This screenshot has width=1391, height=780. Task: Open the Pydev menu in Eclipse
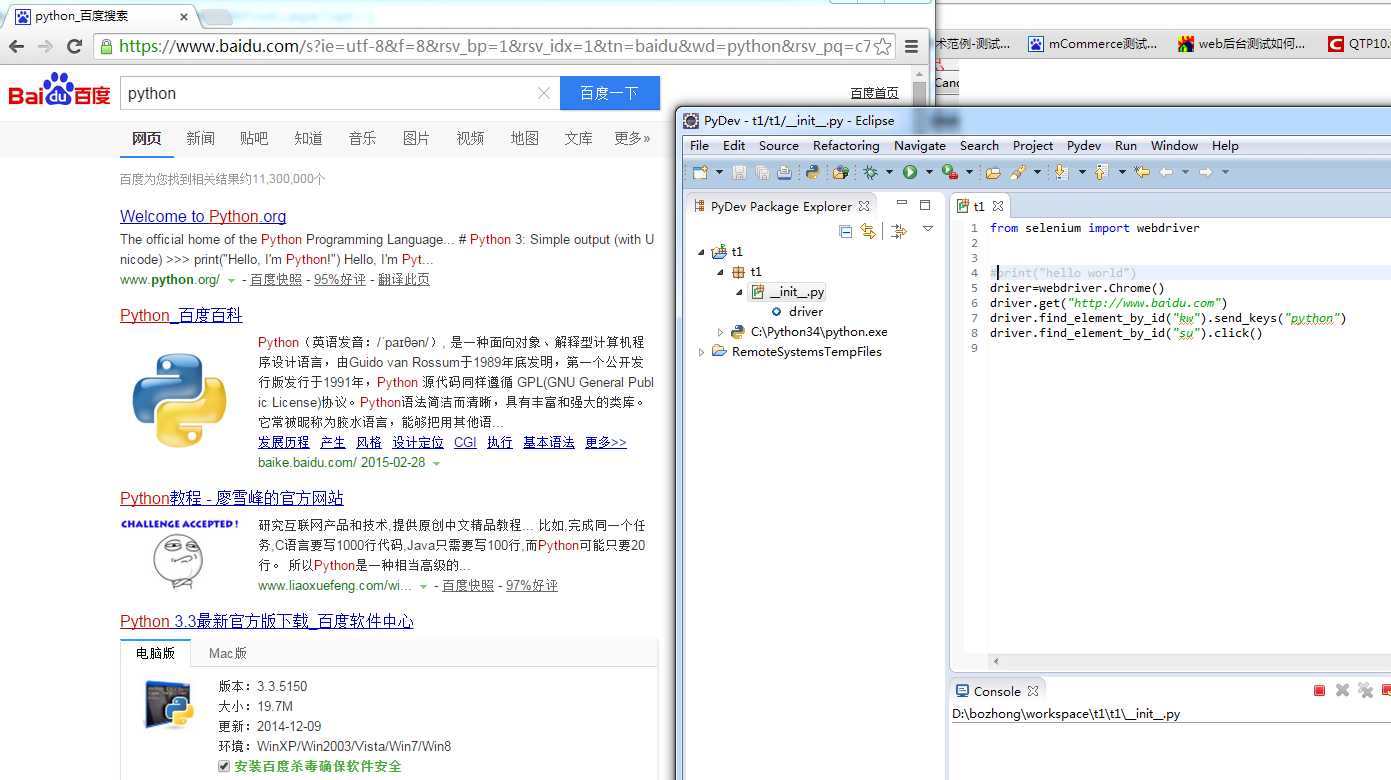1084,145
